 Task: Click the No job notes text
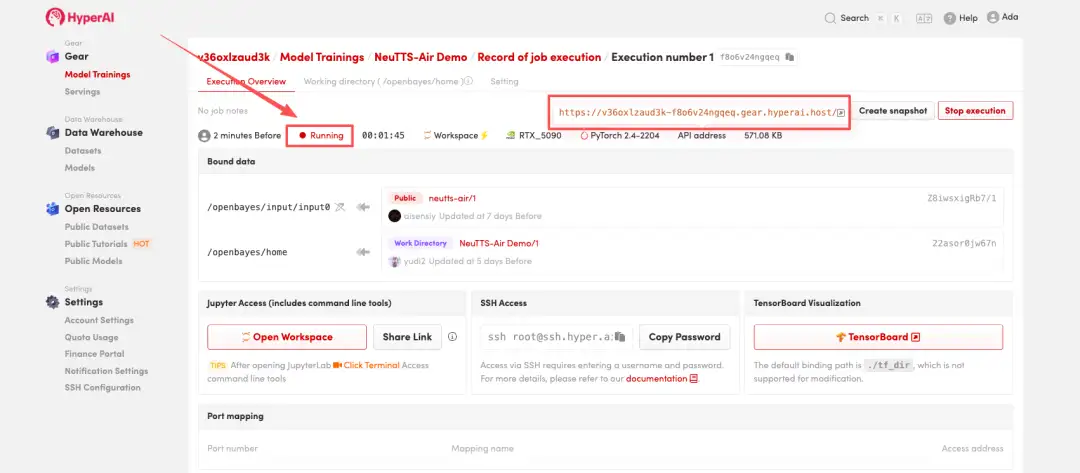[x=223, y=111]
